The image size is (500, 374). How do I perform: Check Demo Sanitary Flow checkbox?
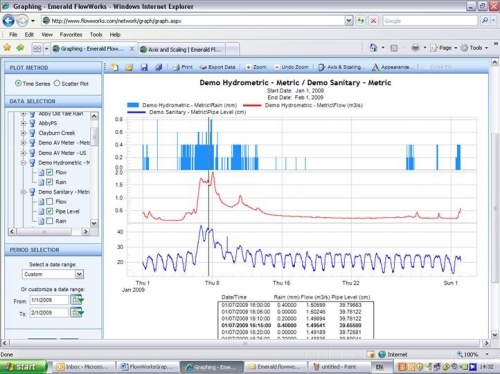[50, 201]
